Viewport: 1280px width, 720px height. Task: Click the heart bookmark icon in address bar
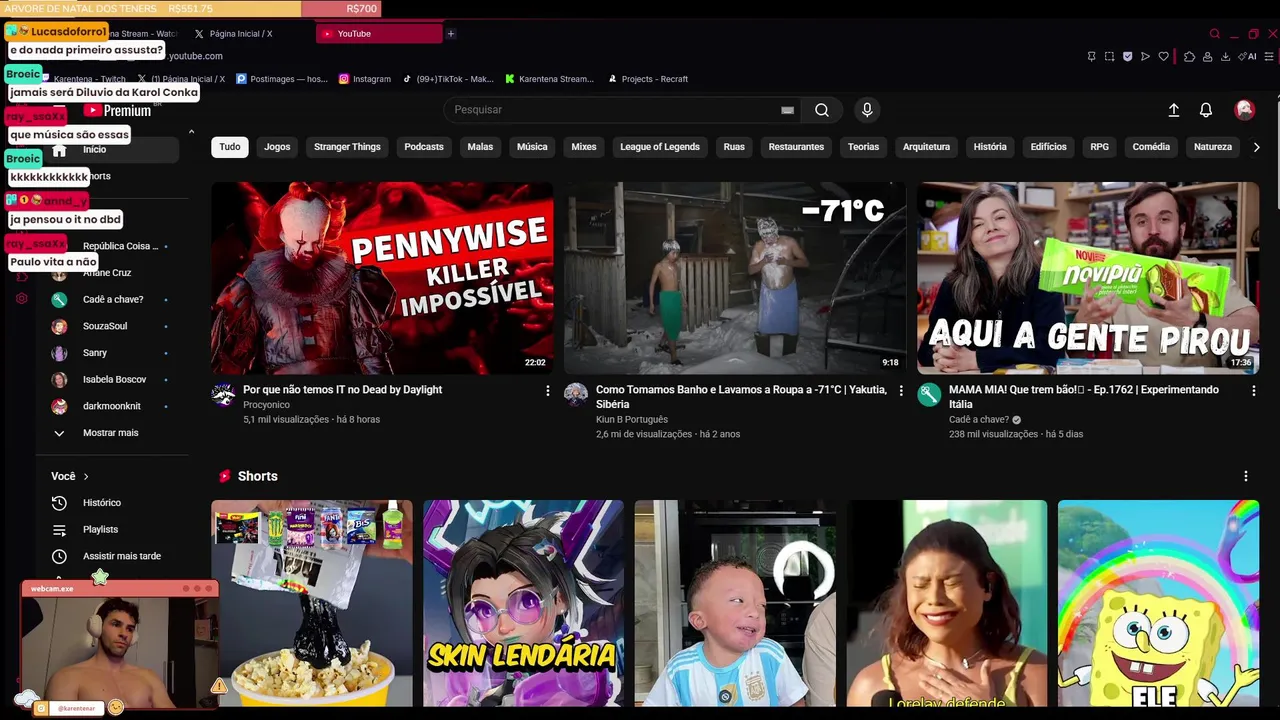[1163, 57]
